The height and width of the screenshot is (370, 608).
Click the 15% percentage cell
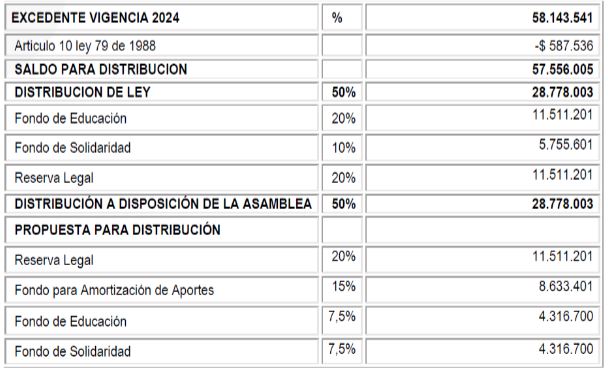coord(342,290)
